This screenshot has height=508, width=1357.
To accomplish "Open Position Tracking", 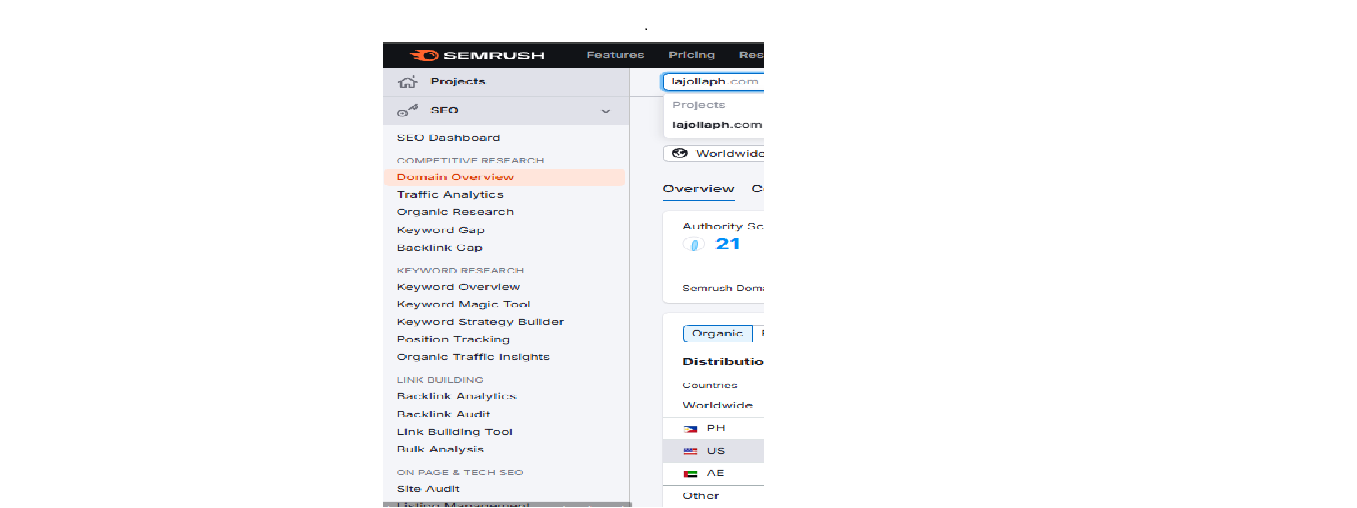I will 453,340.
